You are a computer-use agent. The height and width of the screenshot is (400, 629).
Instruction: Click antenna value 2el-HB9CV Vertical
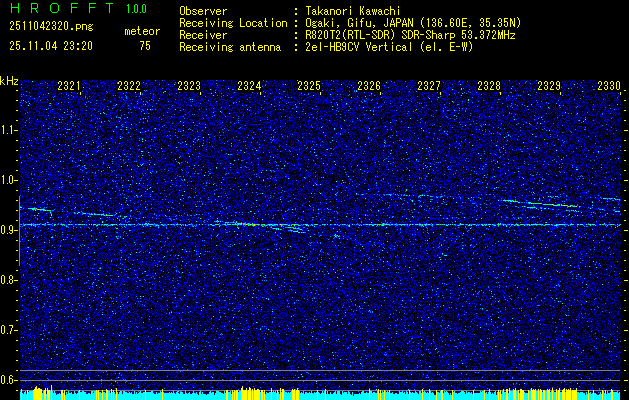(359, 47)
